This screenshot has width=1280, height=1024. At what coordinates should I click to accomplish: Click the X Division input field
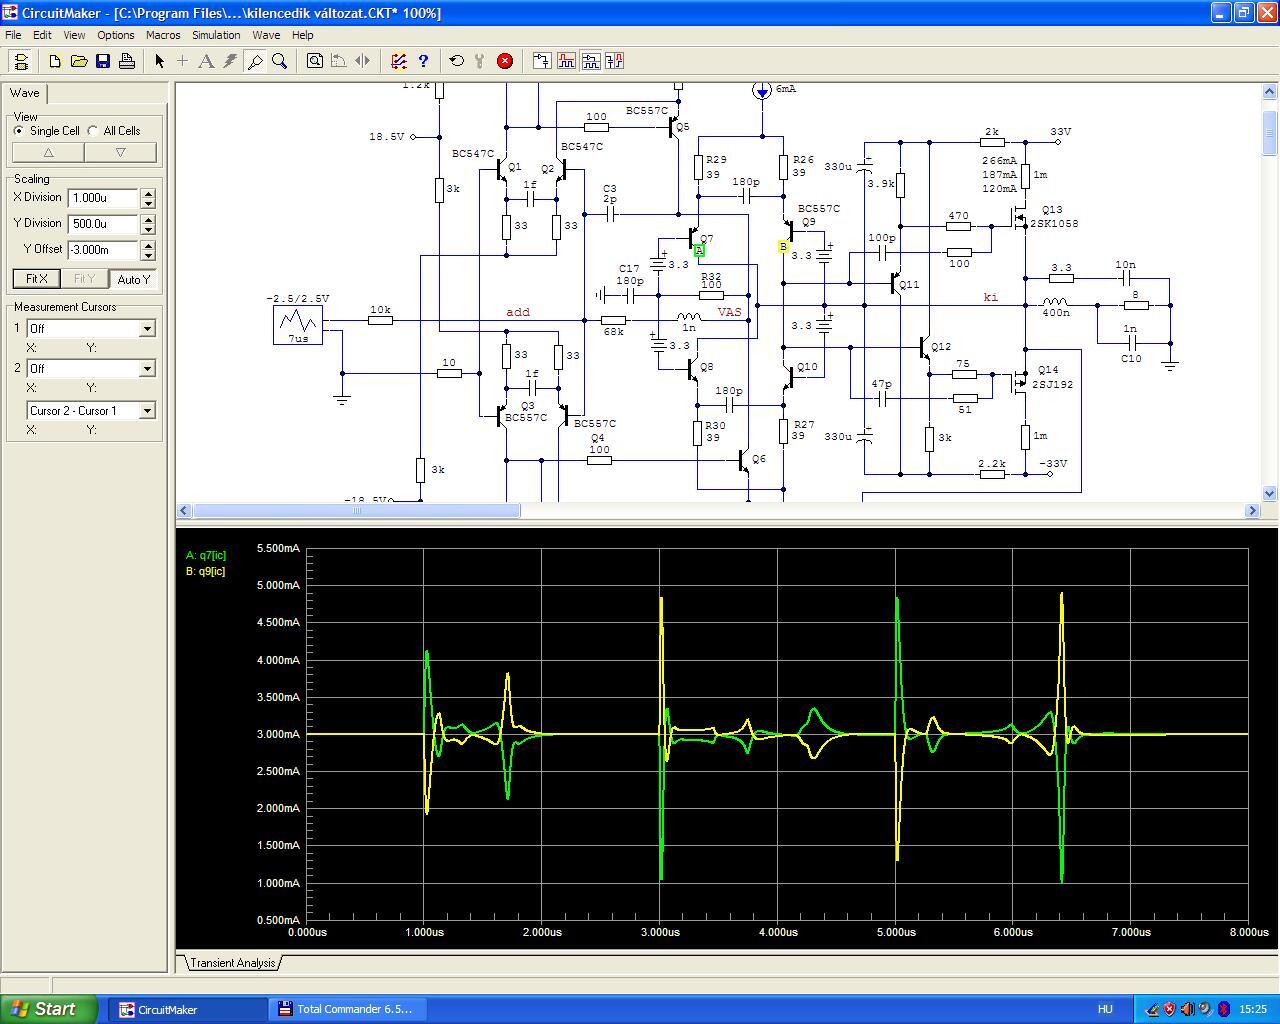point(103,198)
